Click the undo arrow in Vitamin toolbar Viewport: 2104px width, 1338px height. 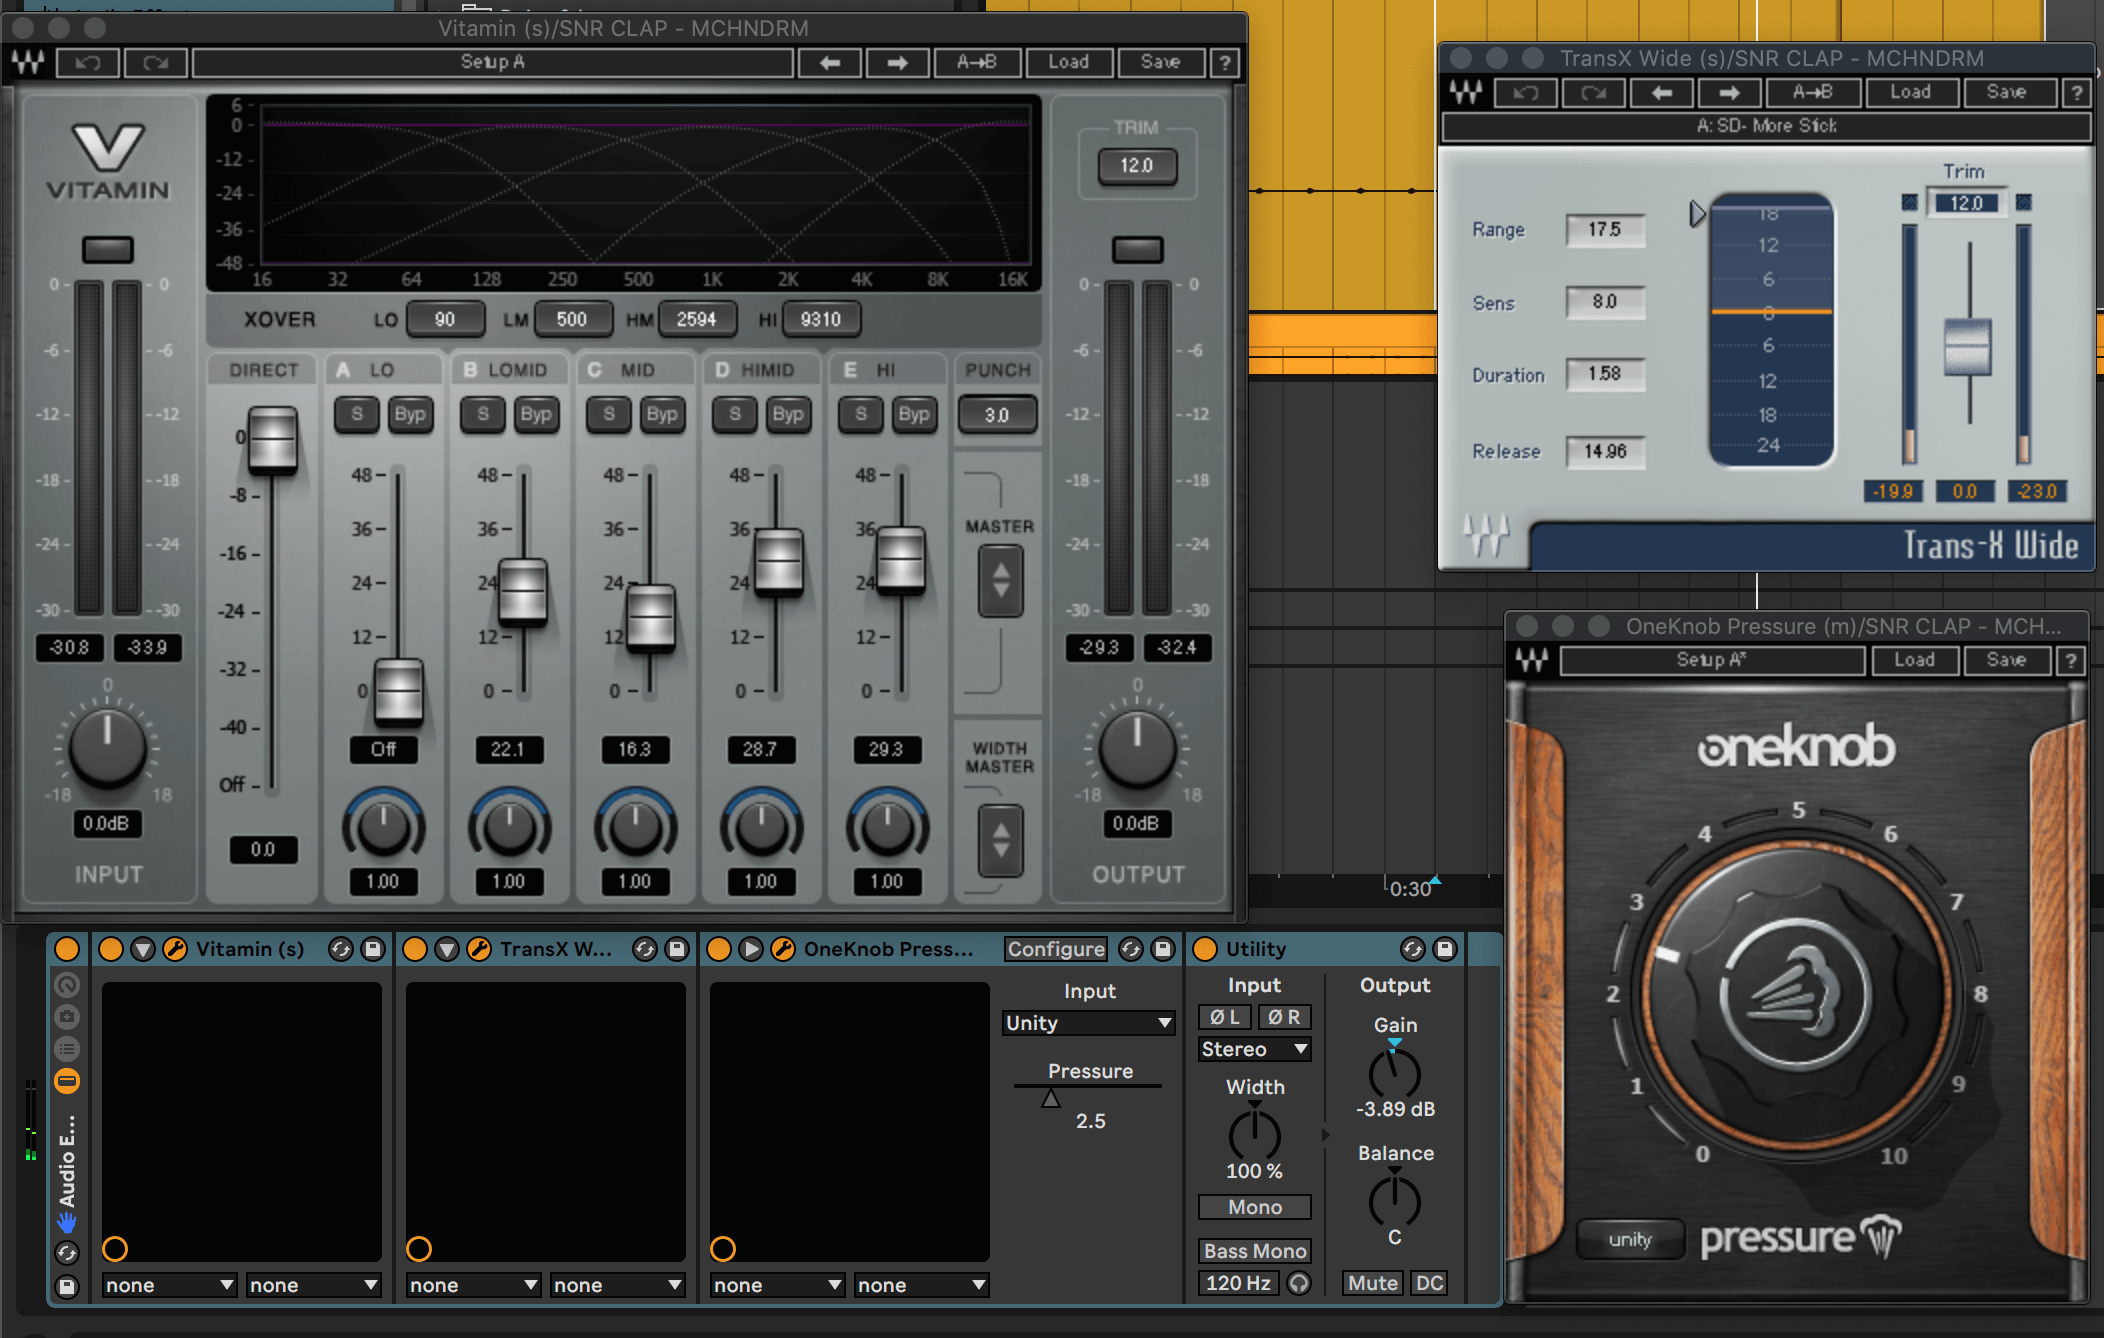89,62
